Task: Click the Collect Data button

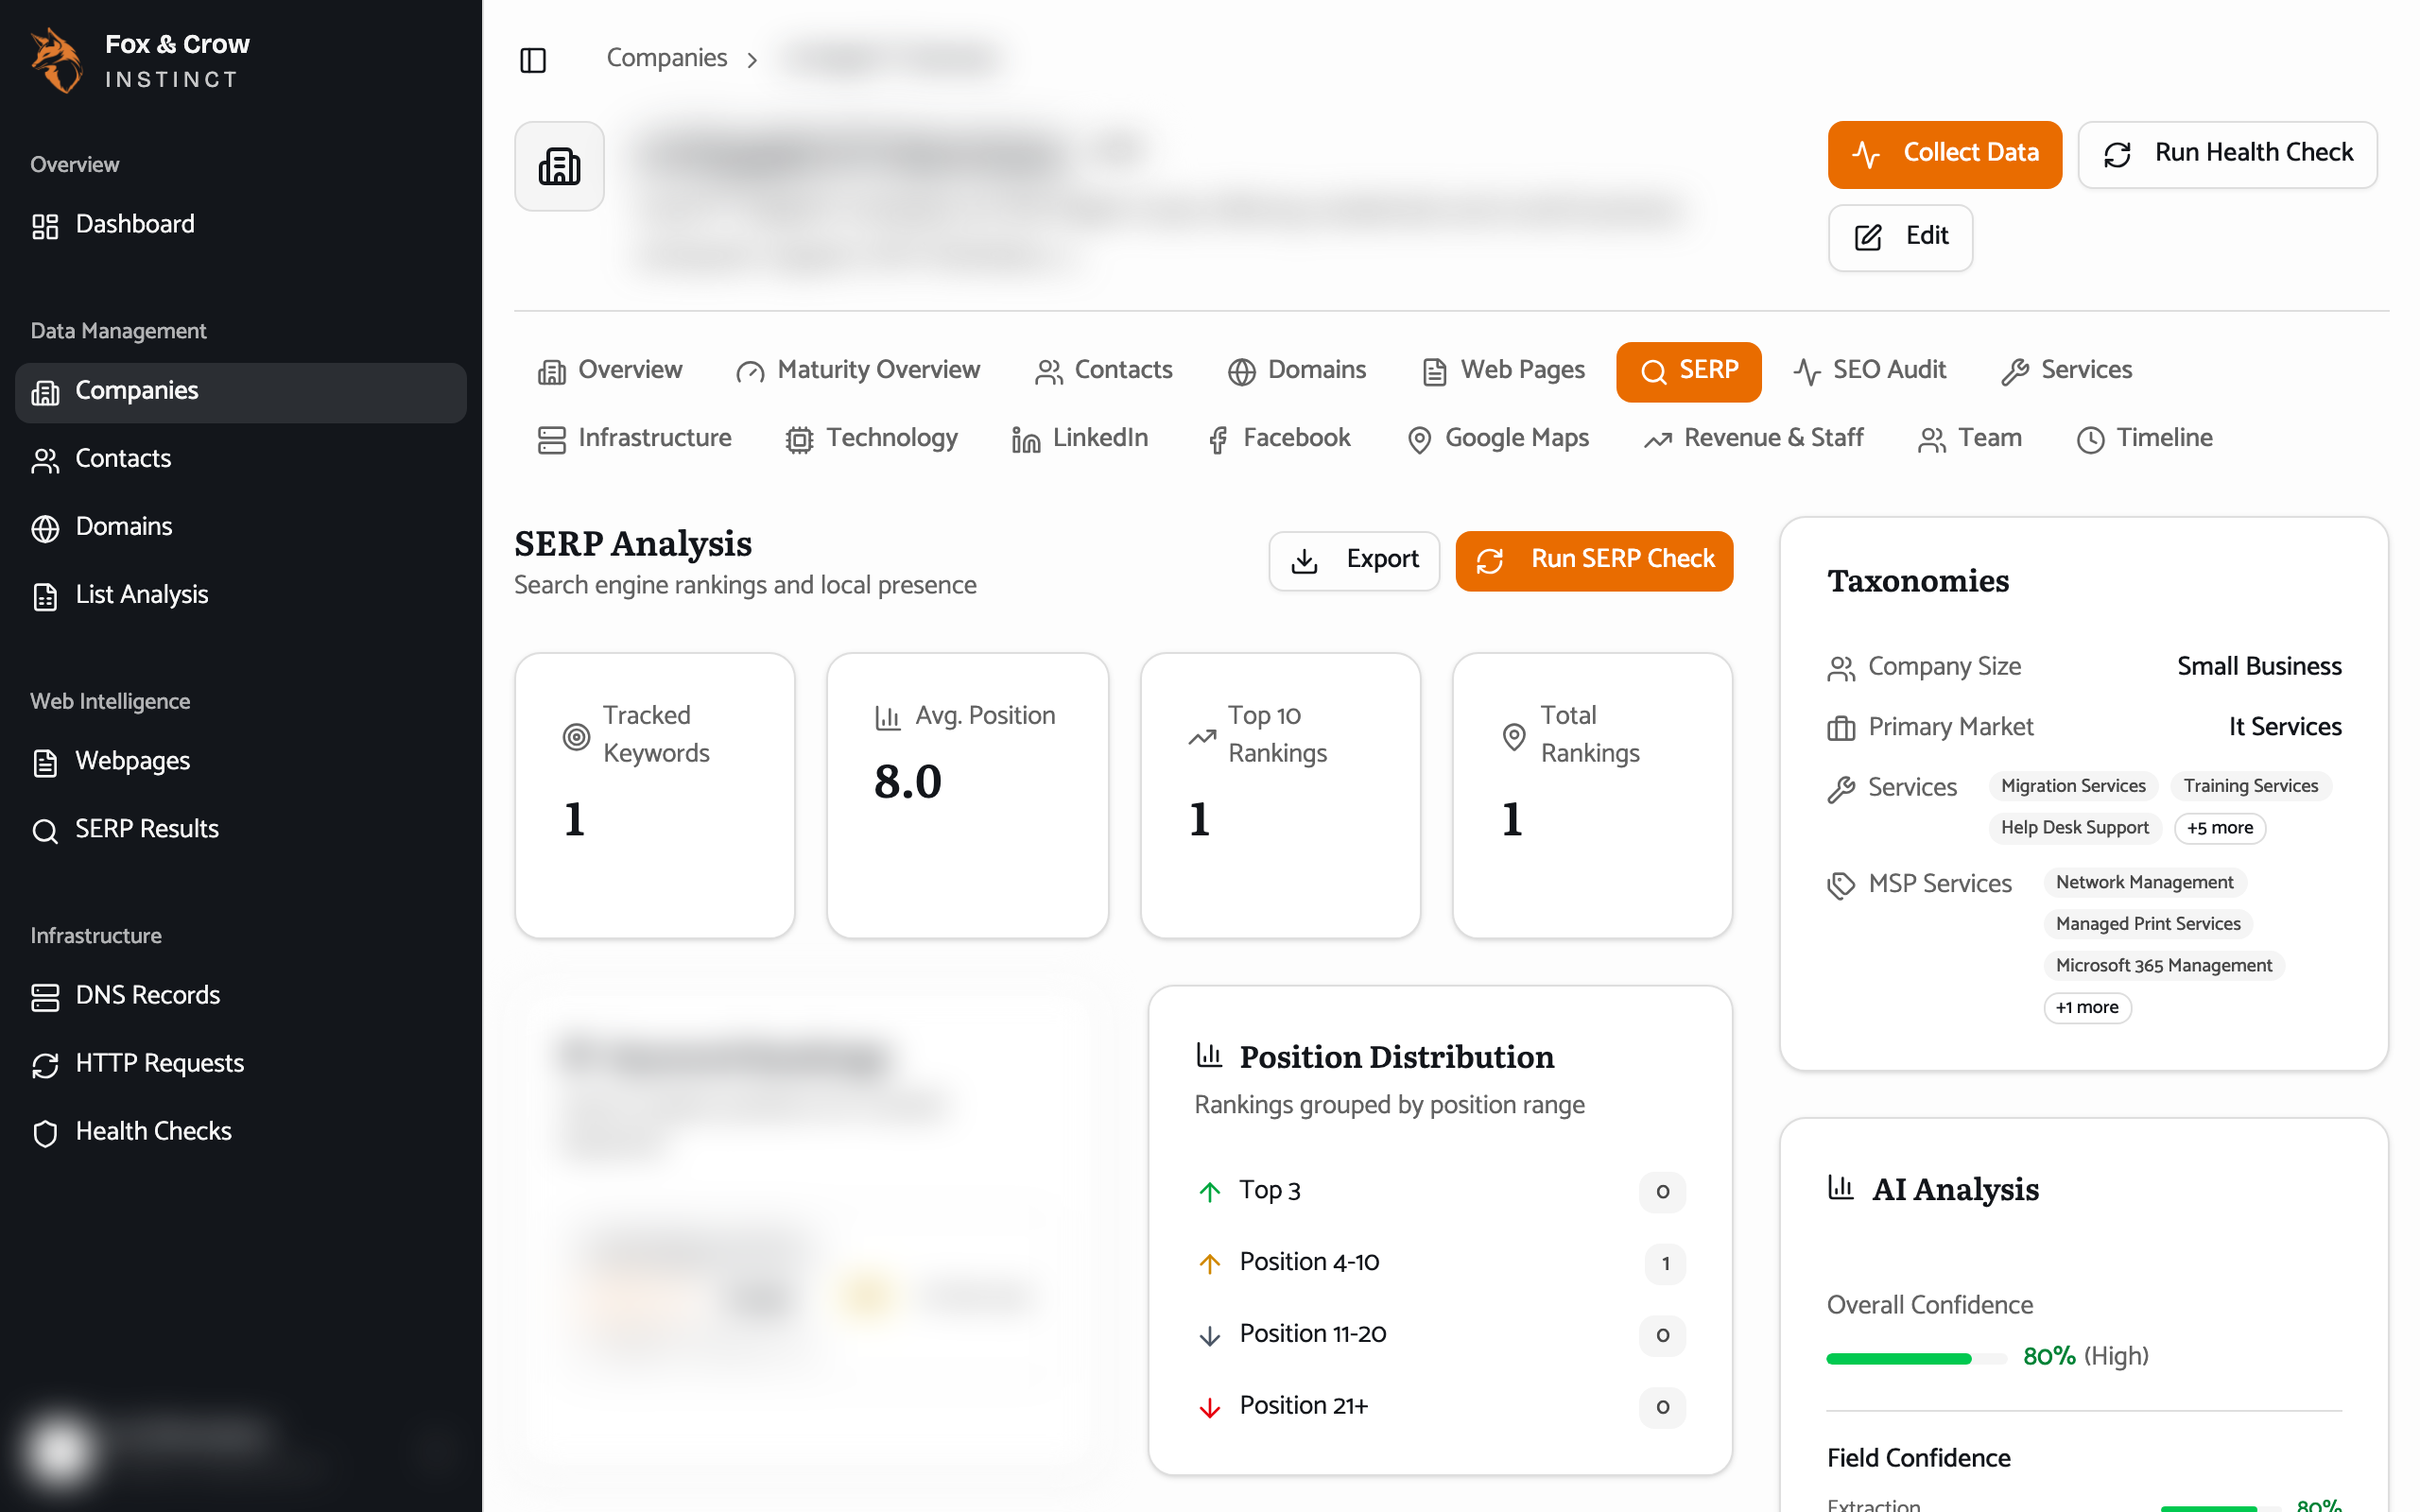Action: pyautogui.click(x=1944, y=154)
